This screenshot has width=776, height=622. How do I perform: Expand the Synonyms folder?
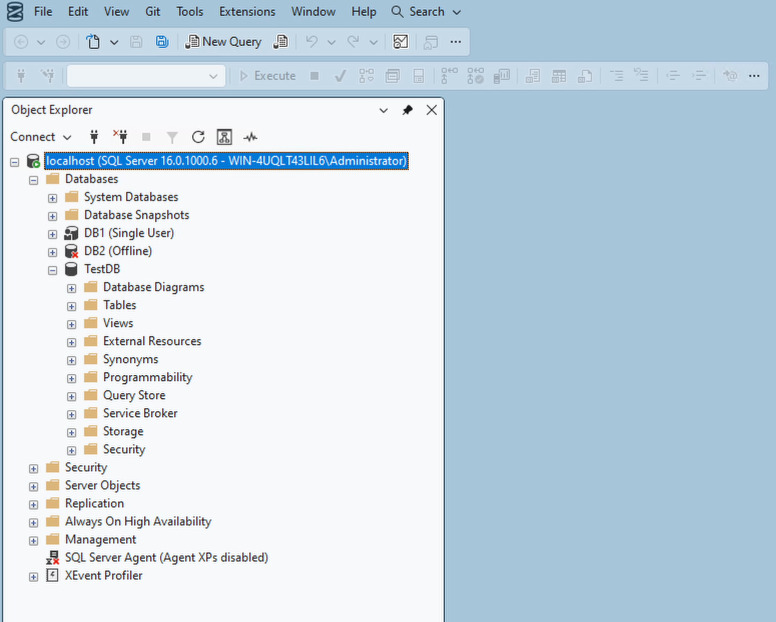click(72, 361)
